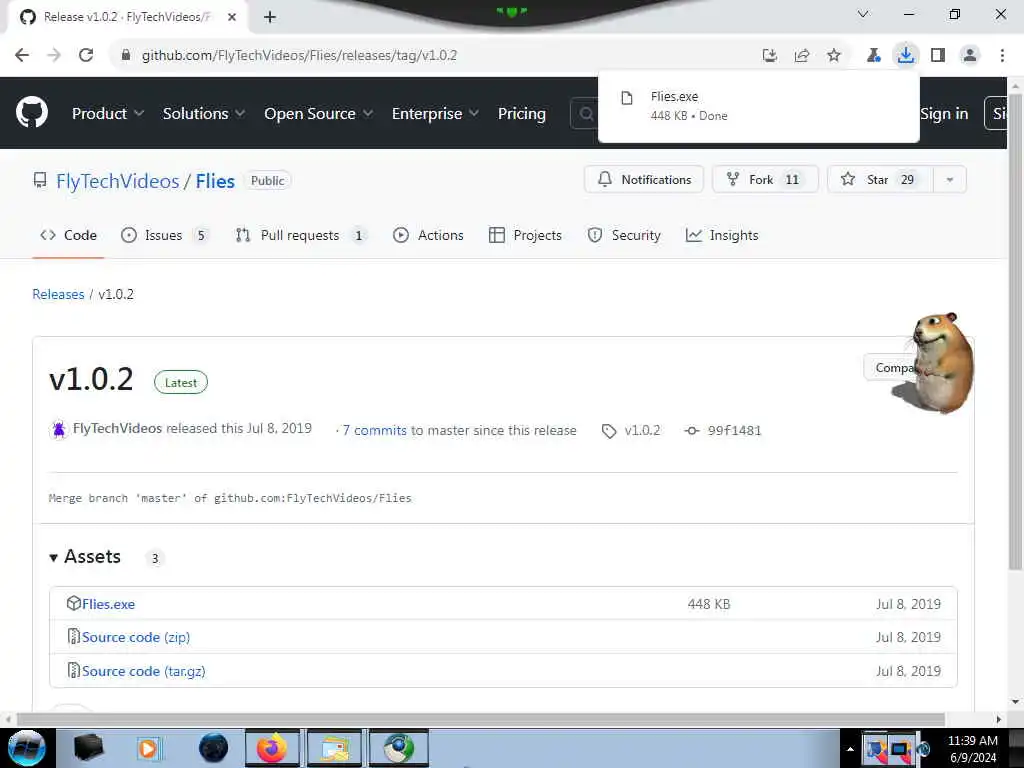Click the site lock icon in address bar
Viewport: 1024px width, 768px height.
(x=126, y=55)
